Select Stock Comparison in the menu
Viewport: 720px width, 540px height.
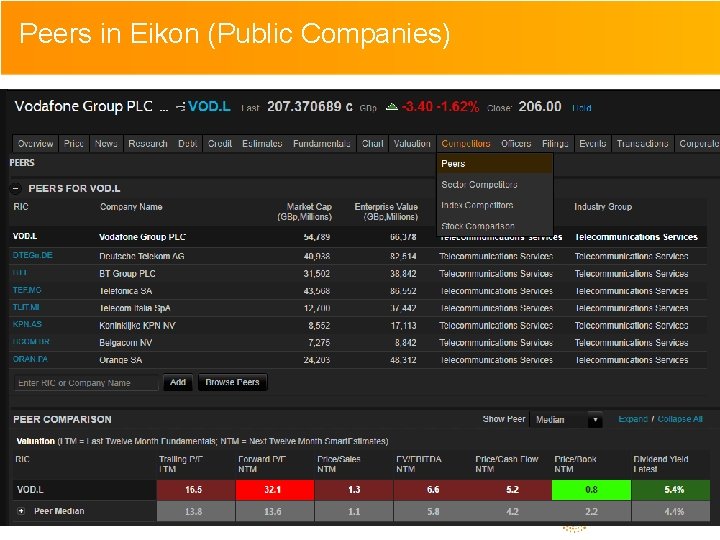[495, 226]
